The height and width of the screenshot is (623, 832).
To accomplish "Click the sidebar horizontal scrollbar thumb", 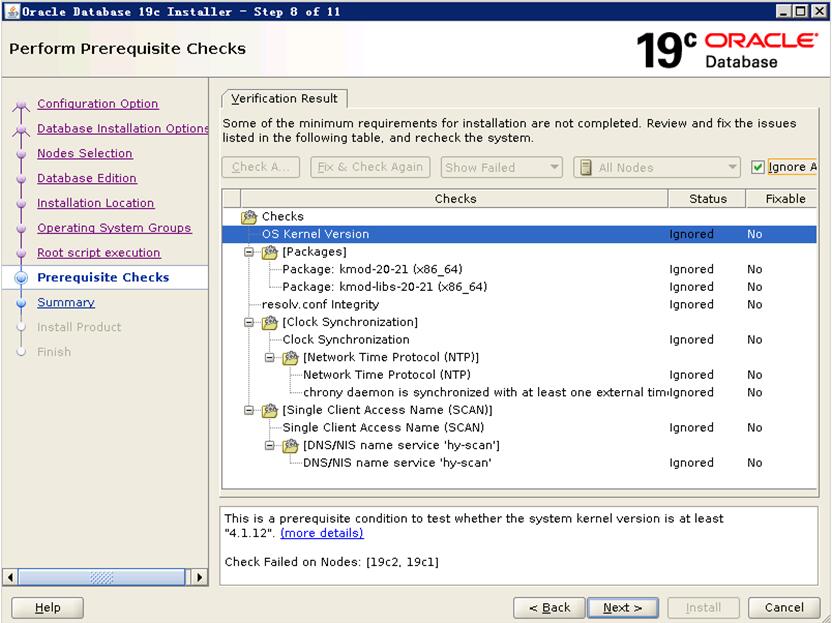I will tap(101, 577).
